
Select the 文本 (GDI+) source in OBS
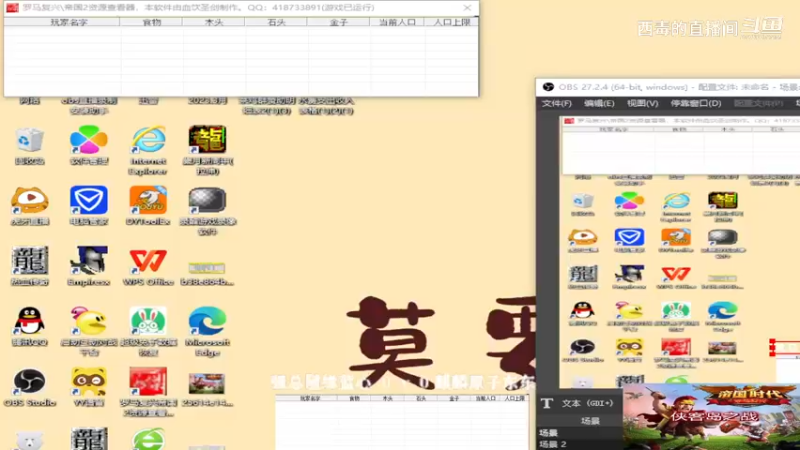(x=587, y=403)
